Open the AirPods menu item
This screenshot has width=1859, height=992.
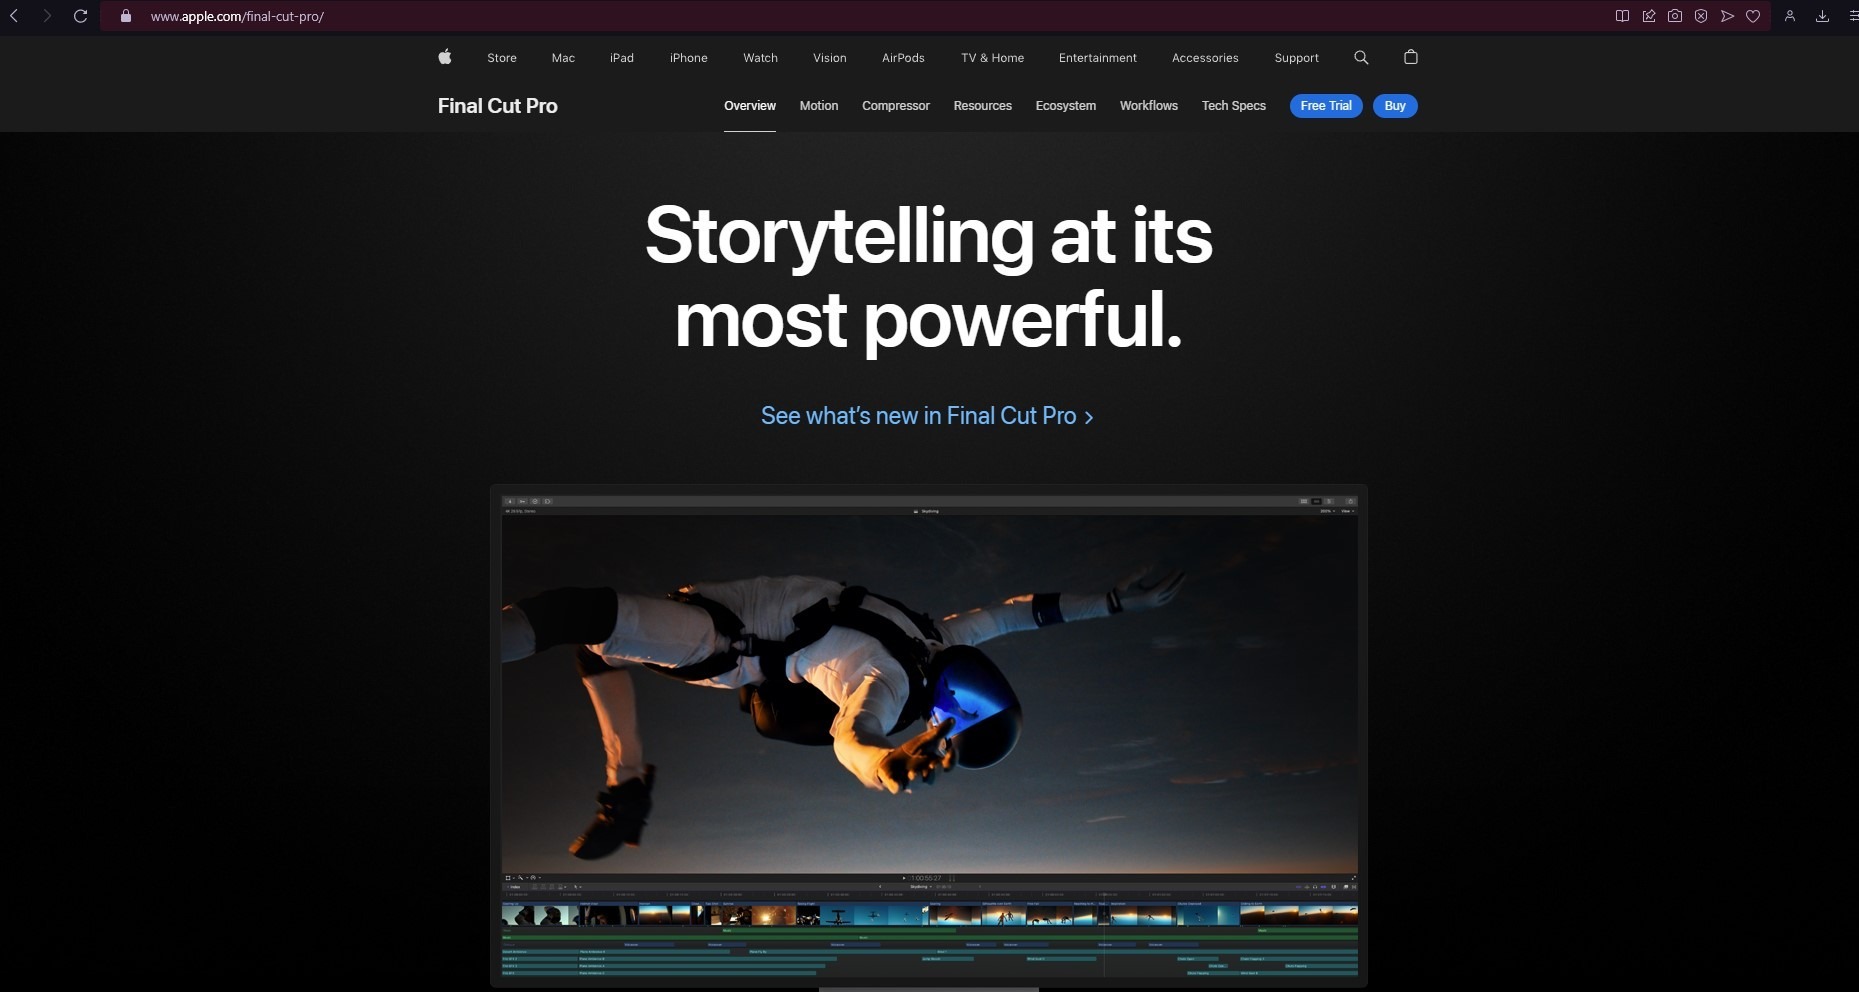click(x=903, y=58)
